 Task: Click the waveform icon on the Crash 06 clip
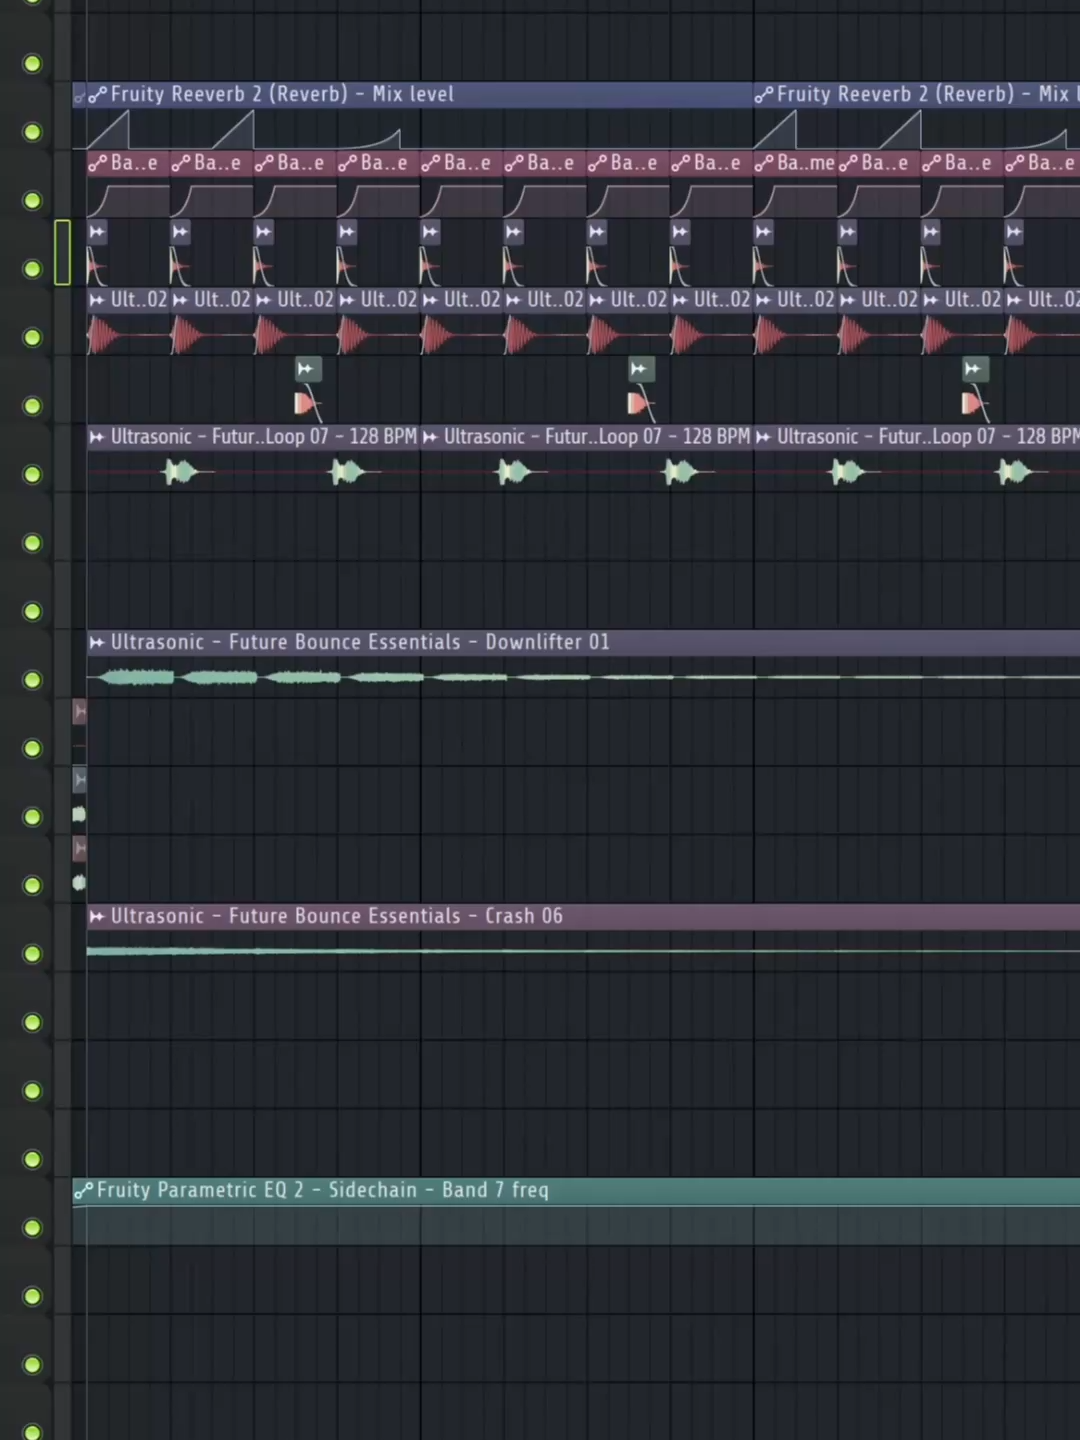(96, 916)
